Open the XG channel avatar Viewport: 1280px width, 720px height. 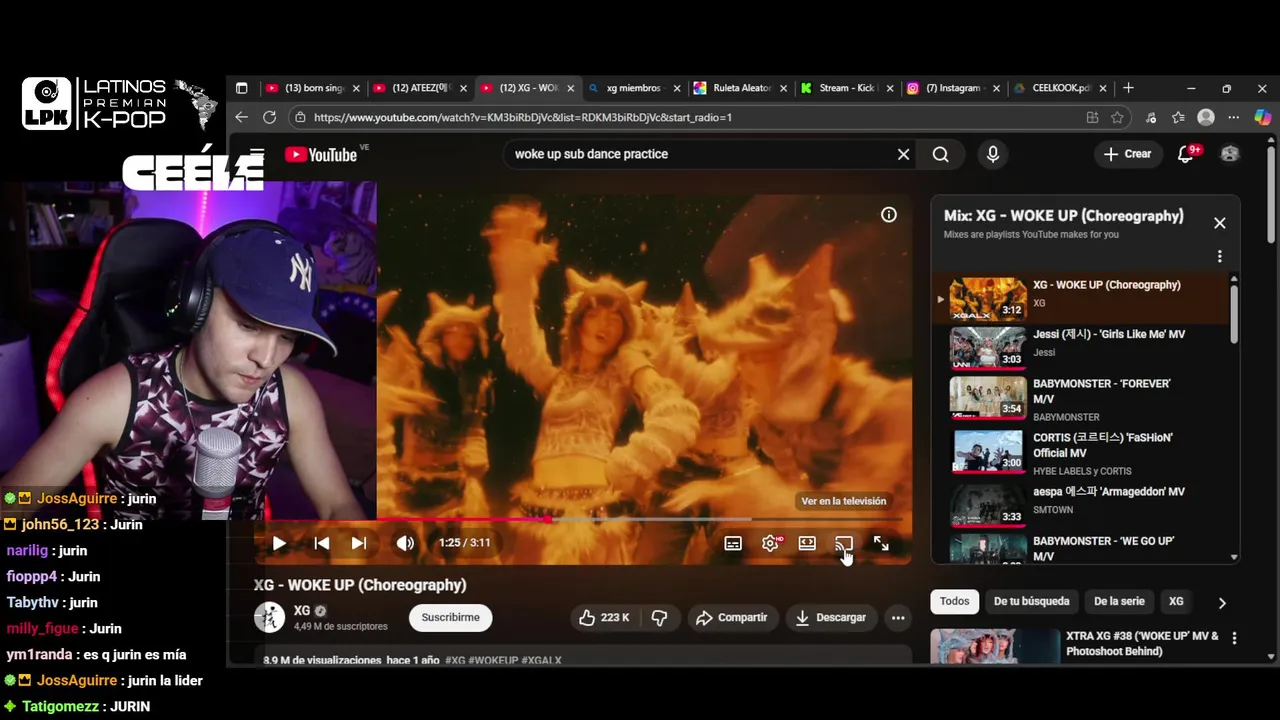[269, 618]
